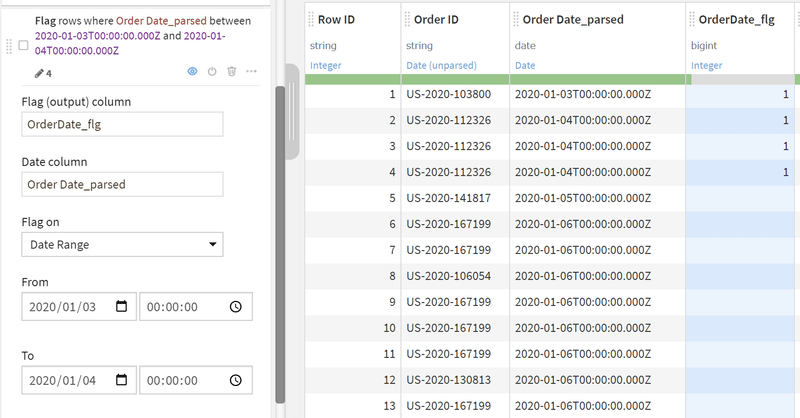
Task: Click the Date meaning link under Order Date_parsed
Action: pos(525,65)
